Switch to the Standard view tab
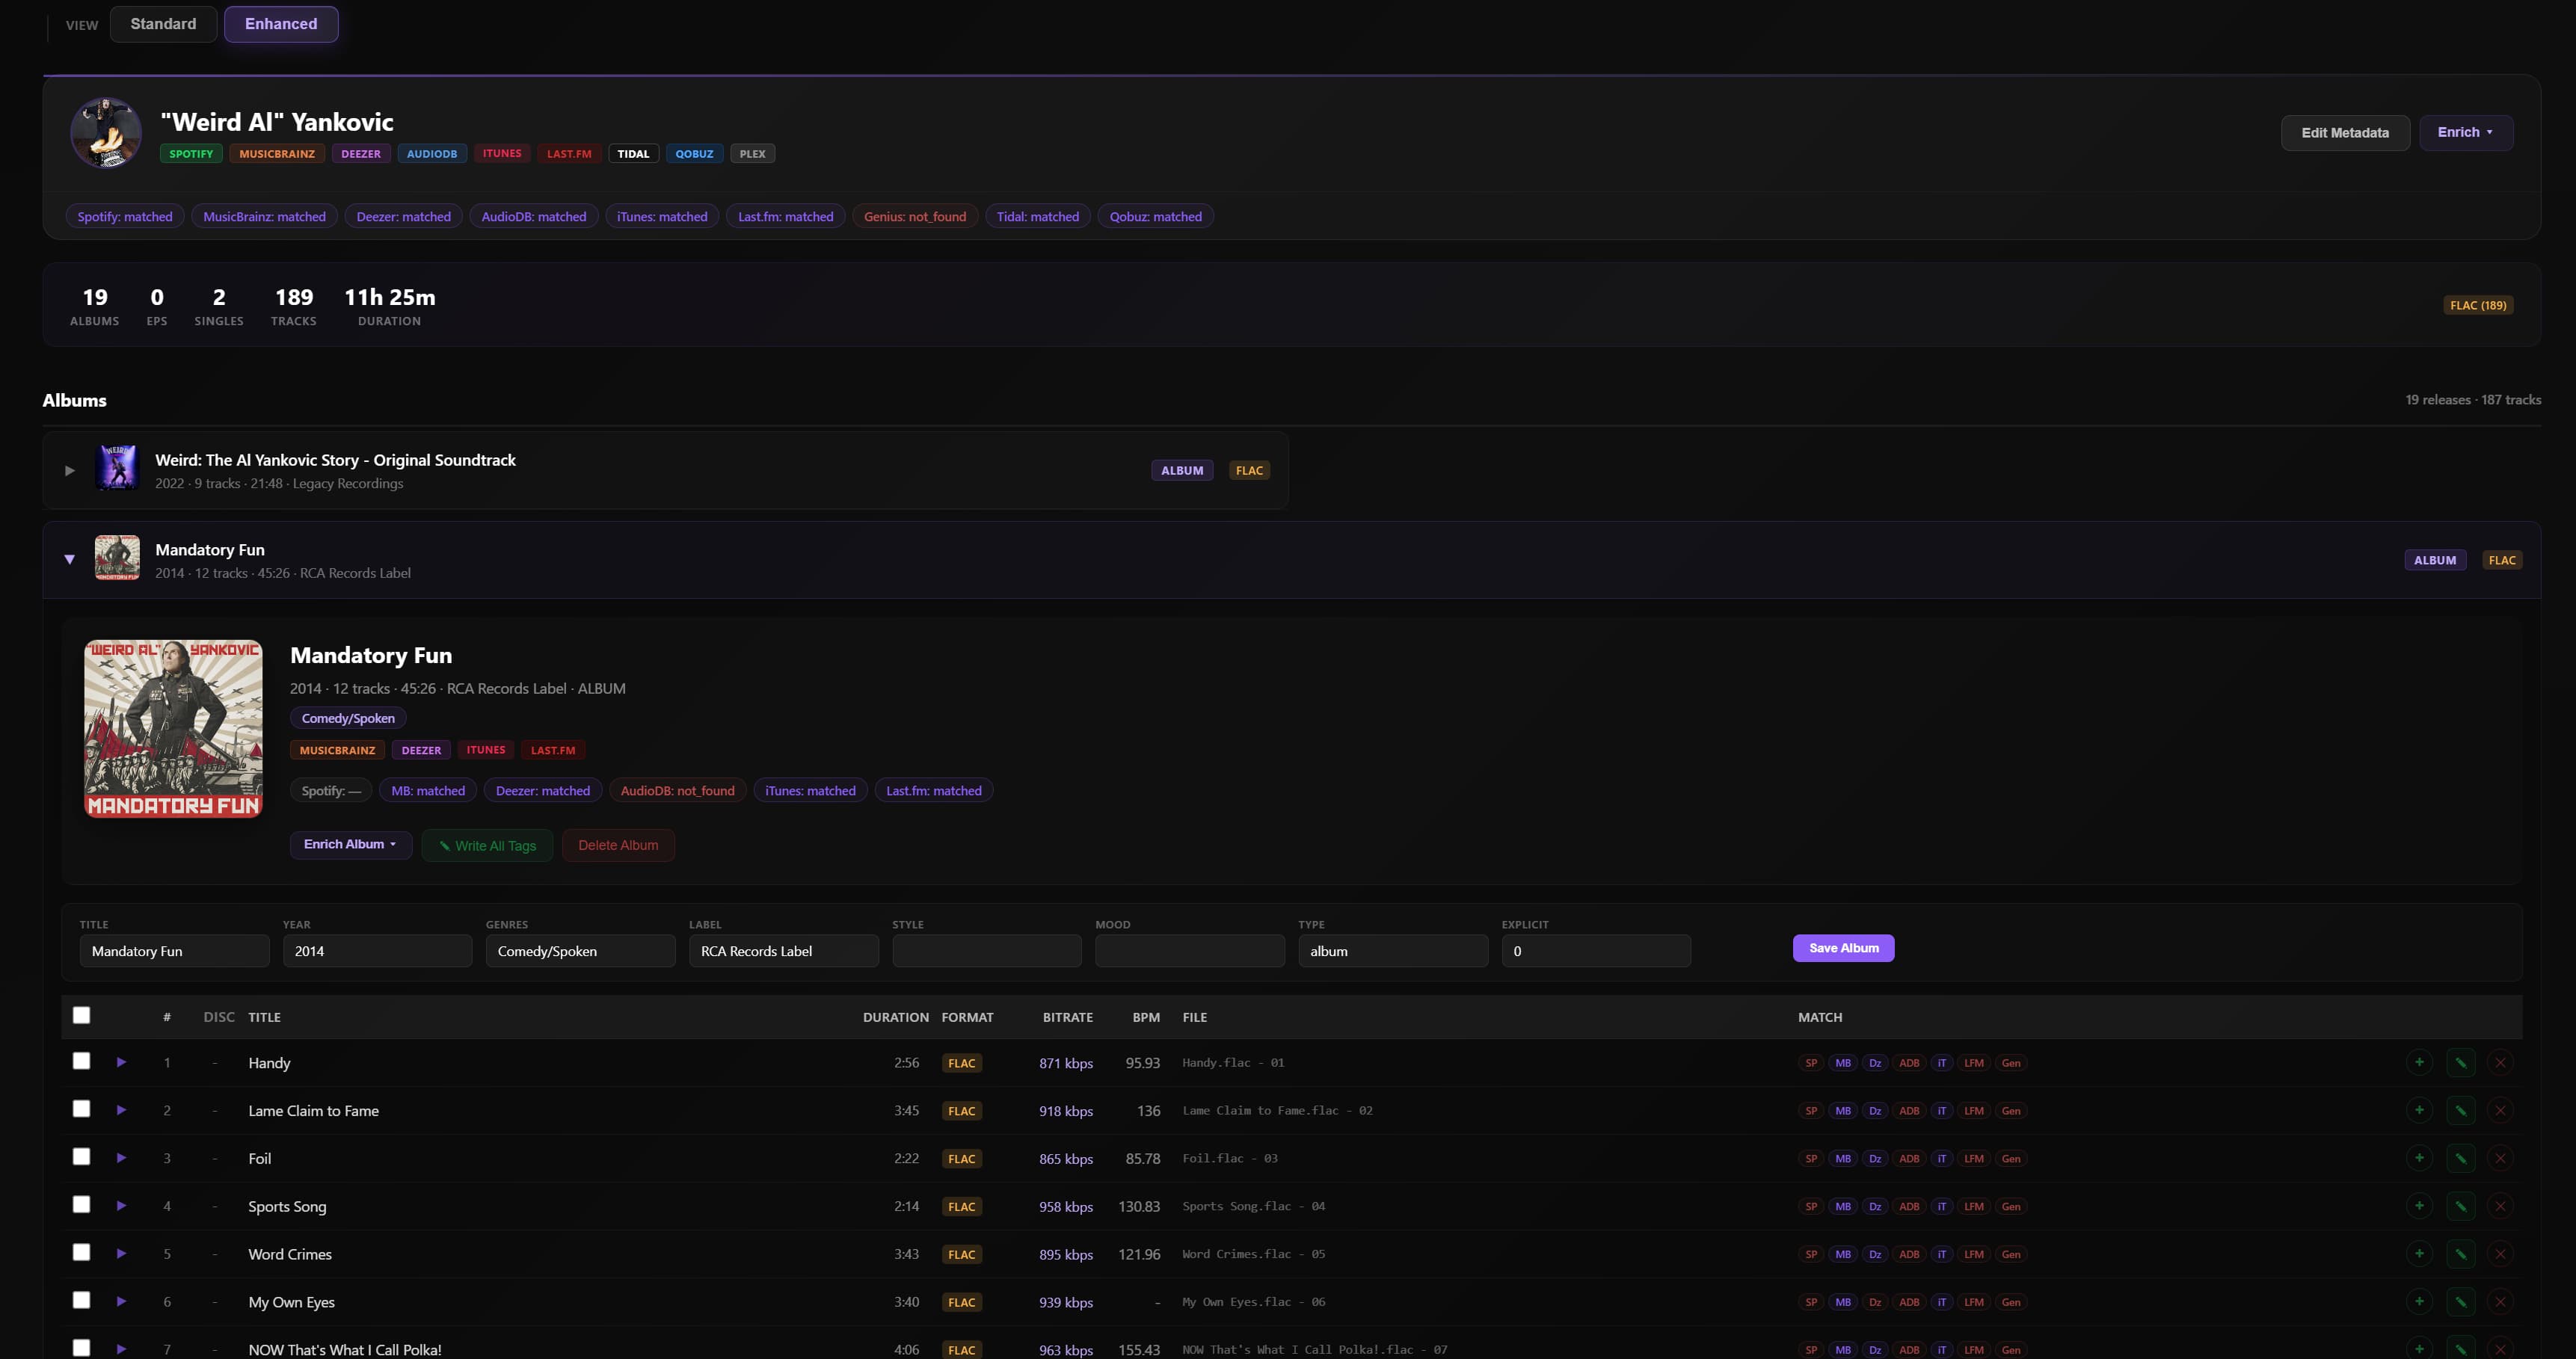 click(163, 24)
